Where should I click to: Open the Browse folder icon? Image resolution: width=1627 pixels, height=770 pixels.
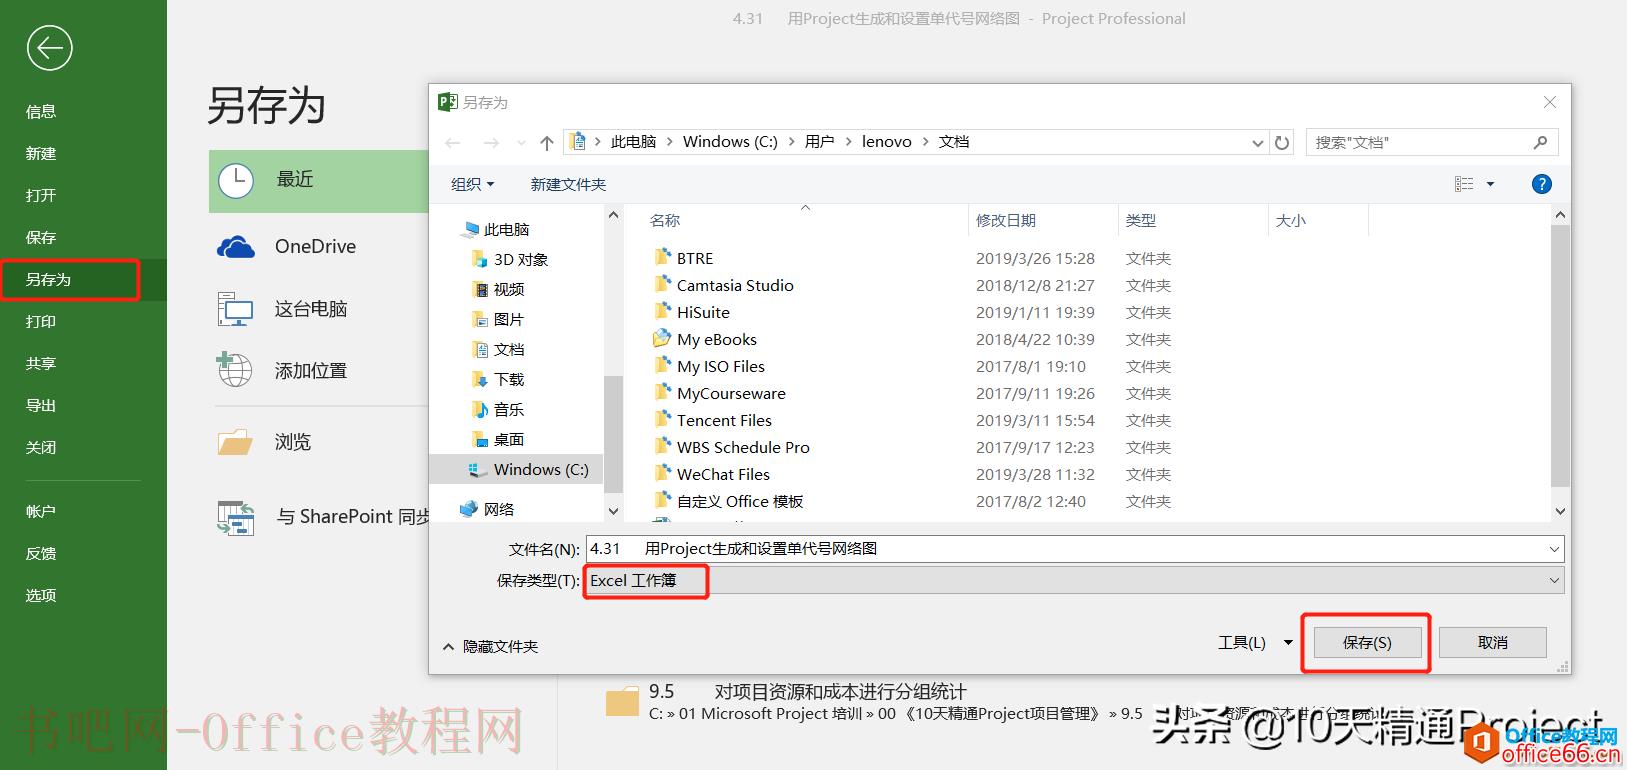(235, 441)
